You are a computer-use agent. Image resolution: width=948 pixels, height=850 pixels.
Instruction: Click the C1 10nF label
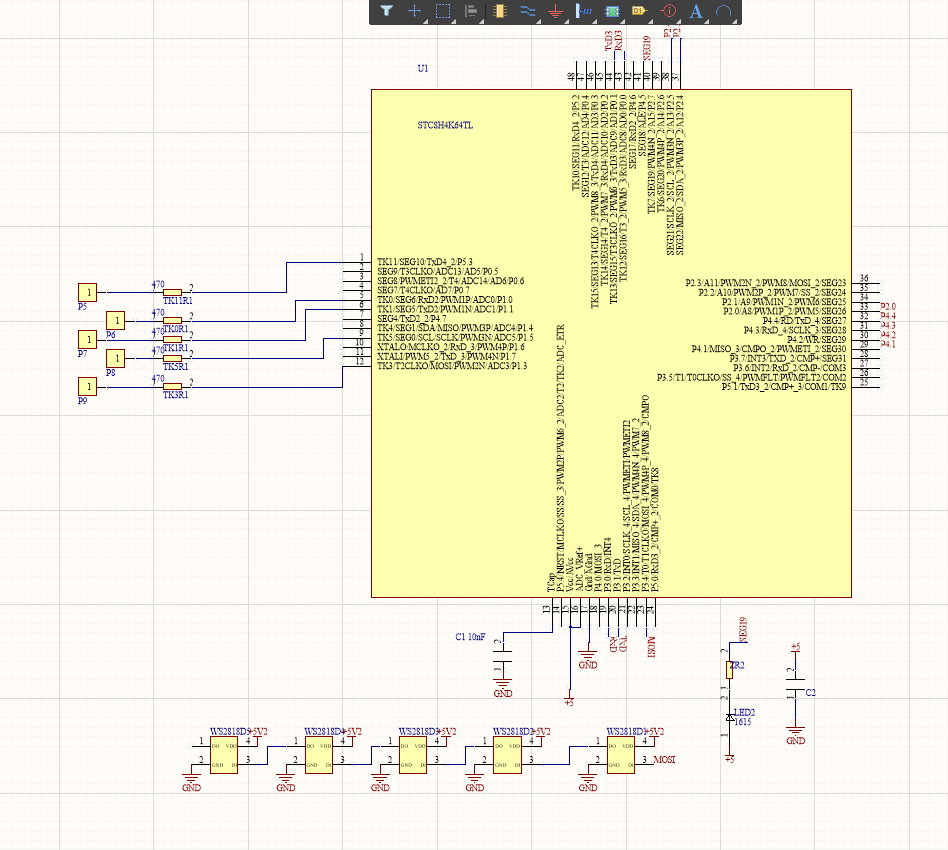click(x=470, y=637)
